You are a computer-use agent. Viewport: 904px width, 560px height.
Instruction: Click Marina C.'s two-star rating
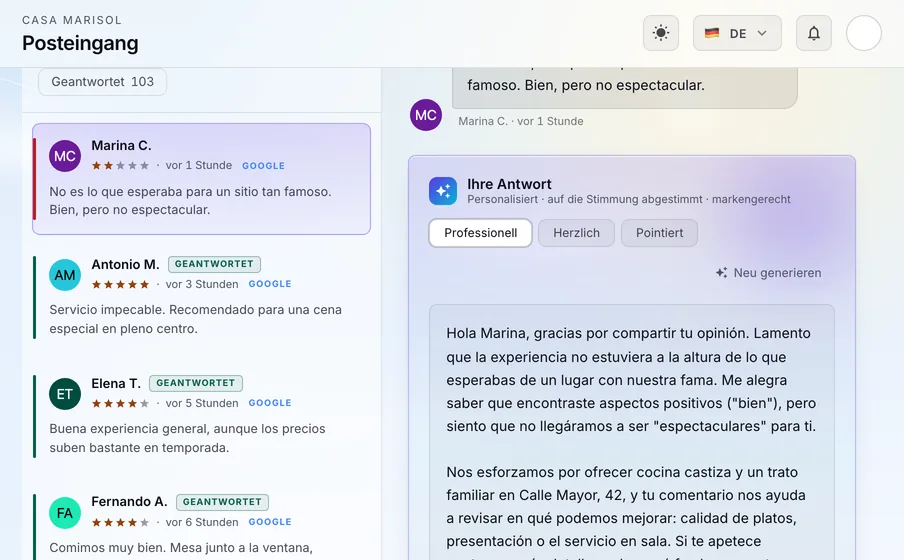coord(120,166)
